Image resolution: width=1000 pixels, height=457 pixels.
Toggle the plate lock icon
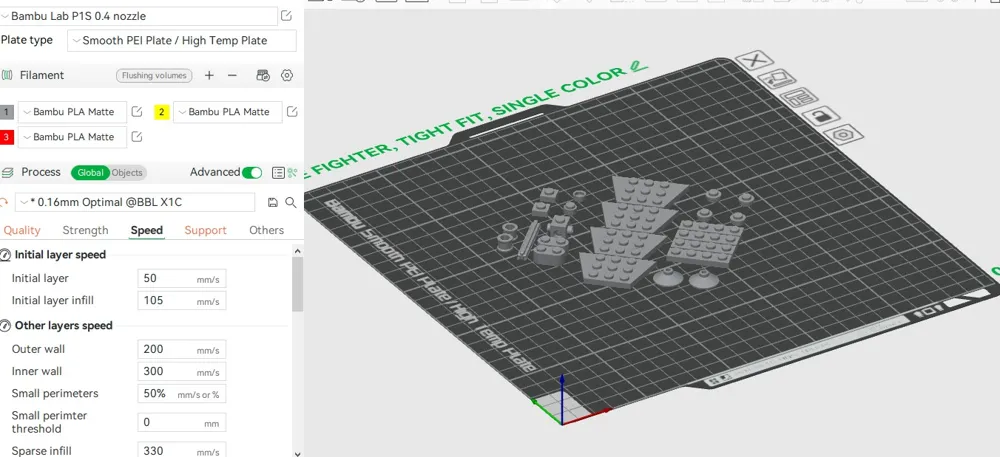(x=821, y=116)
